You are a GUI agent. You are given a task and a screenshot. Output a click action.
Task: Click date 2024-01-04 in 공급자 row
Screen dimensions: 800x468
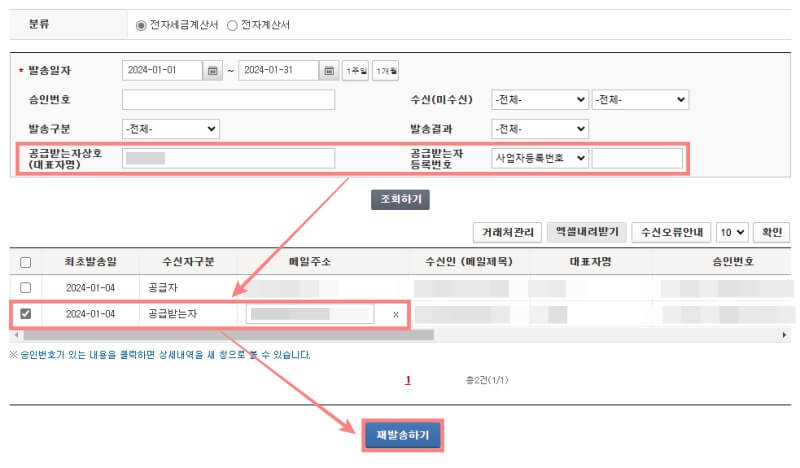pyautogui.click(x=90, y=288)
